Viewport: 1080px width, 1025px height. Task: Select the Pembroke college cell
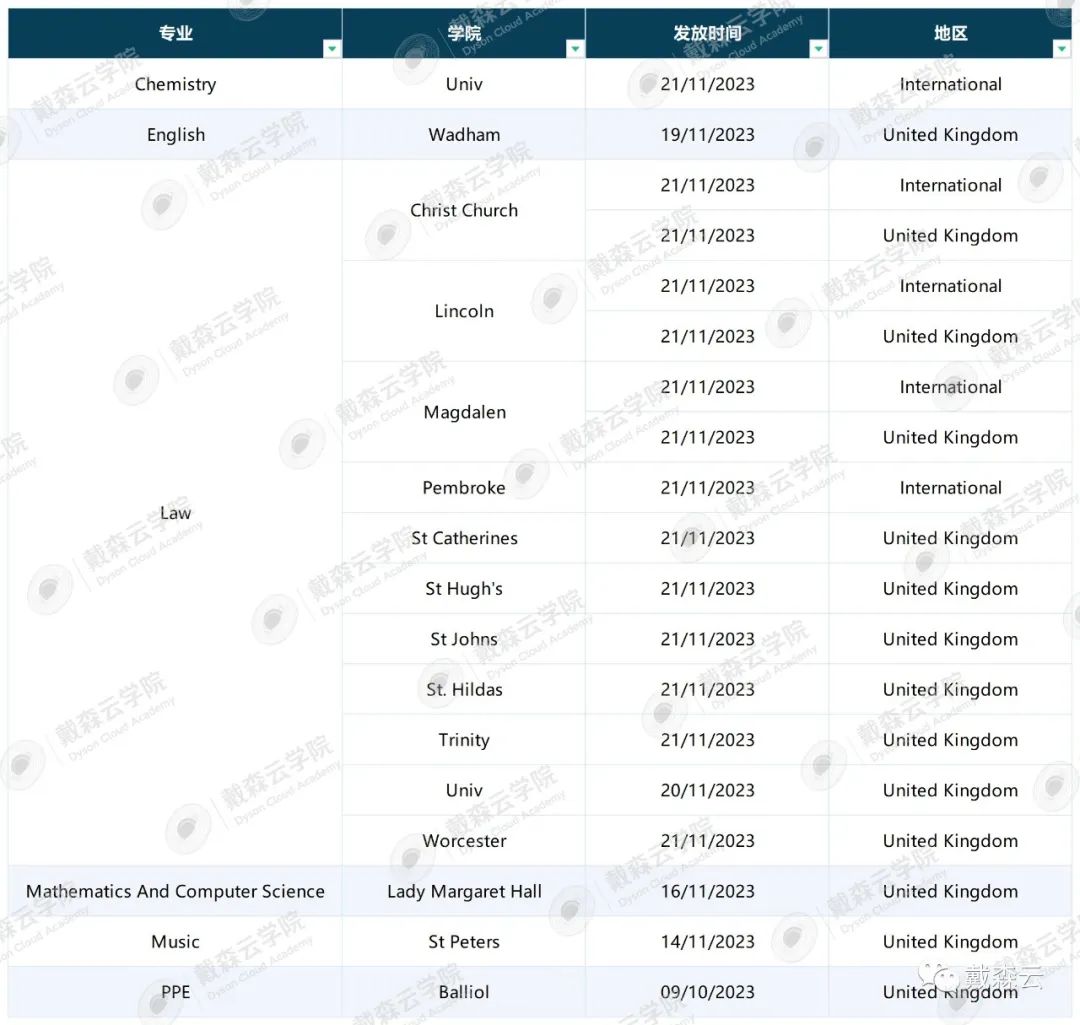464,487
